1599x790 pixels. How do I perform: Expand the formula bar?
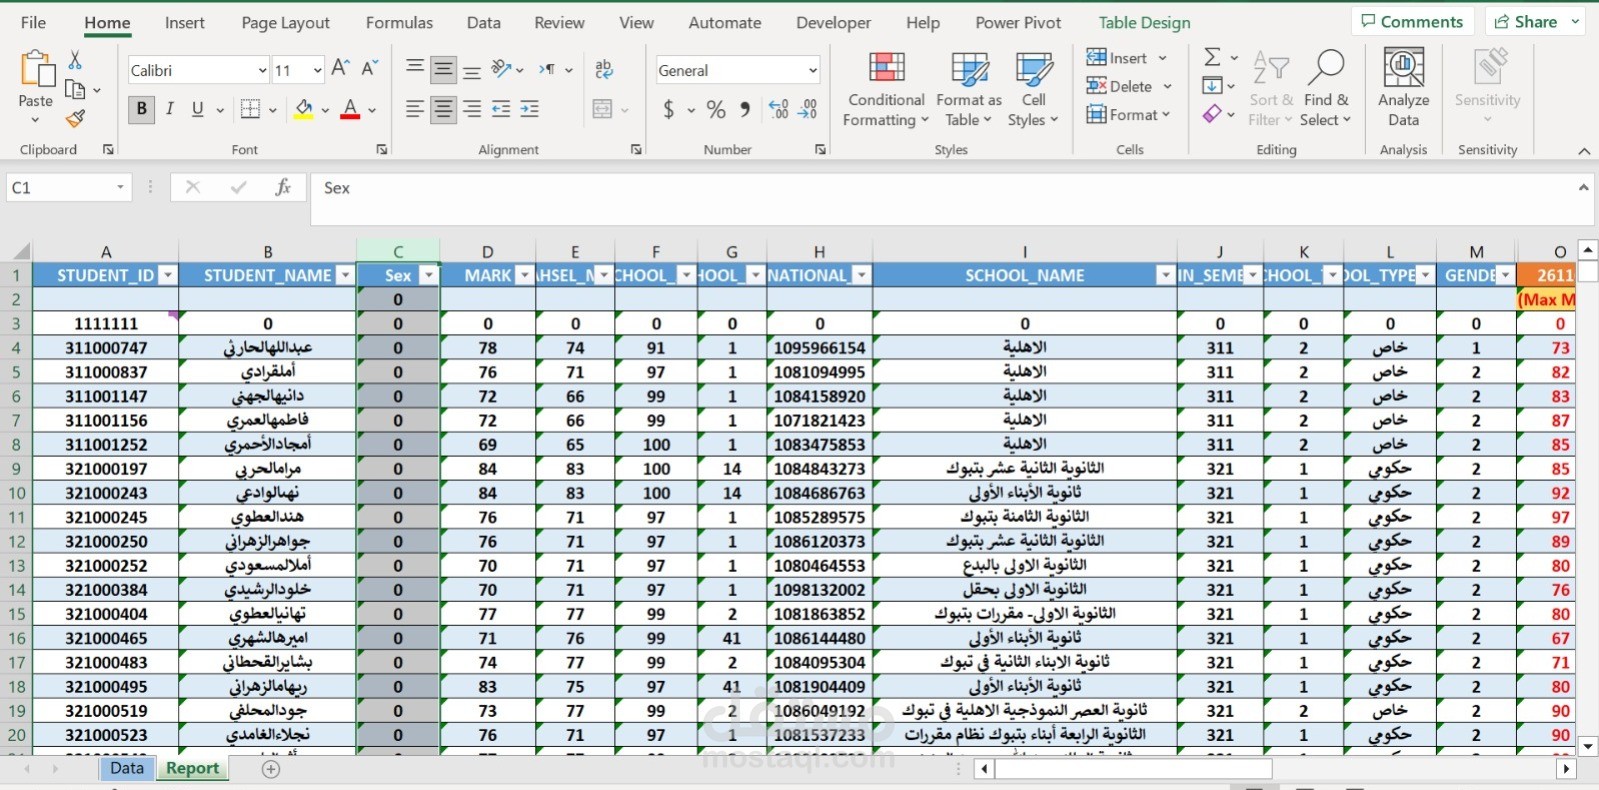(x=1583, y=187)
